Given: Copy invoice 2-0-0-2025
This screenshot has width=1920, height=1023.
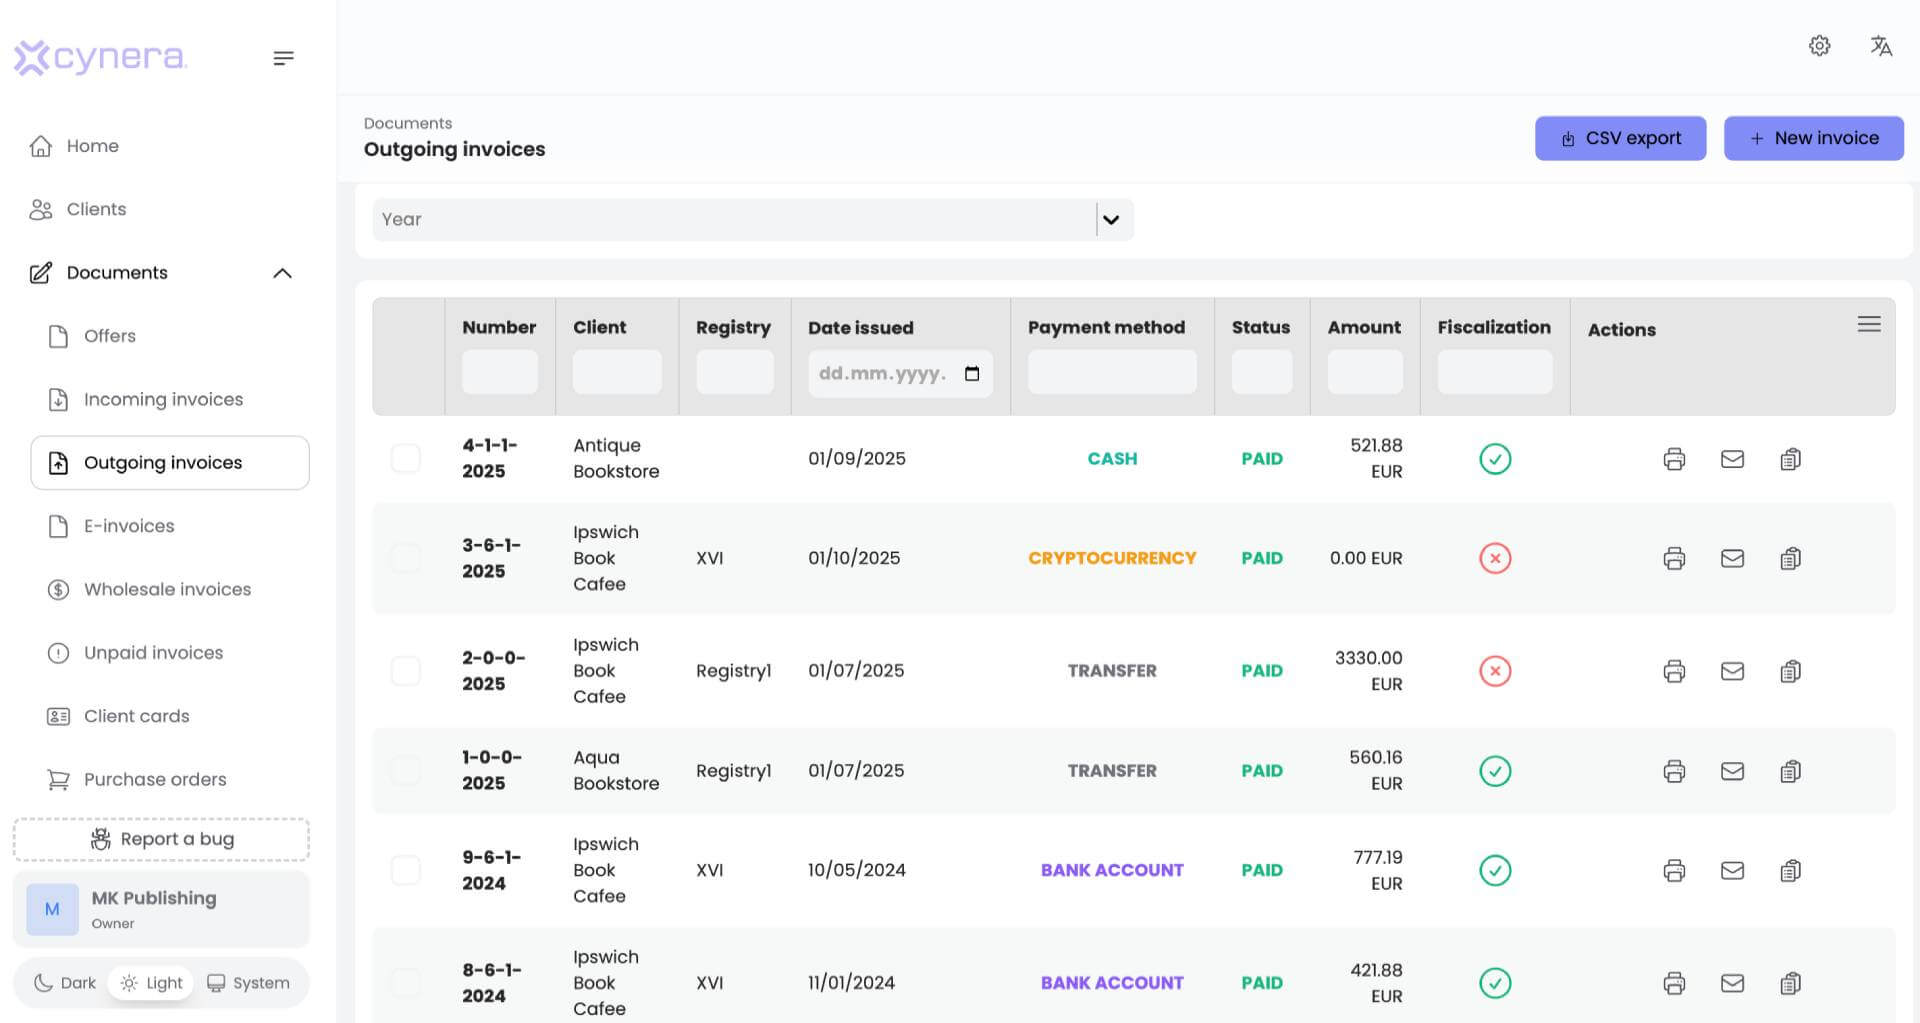Looking at the screenshot, I should [x=1790, y=671].
